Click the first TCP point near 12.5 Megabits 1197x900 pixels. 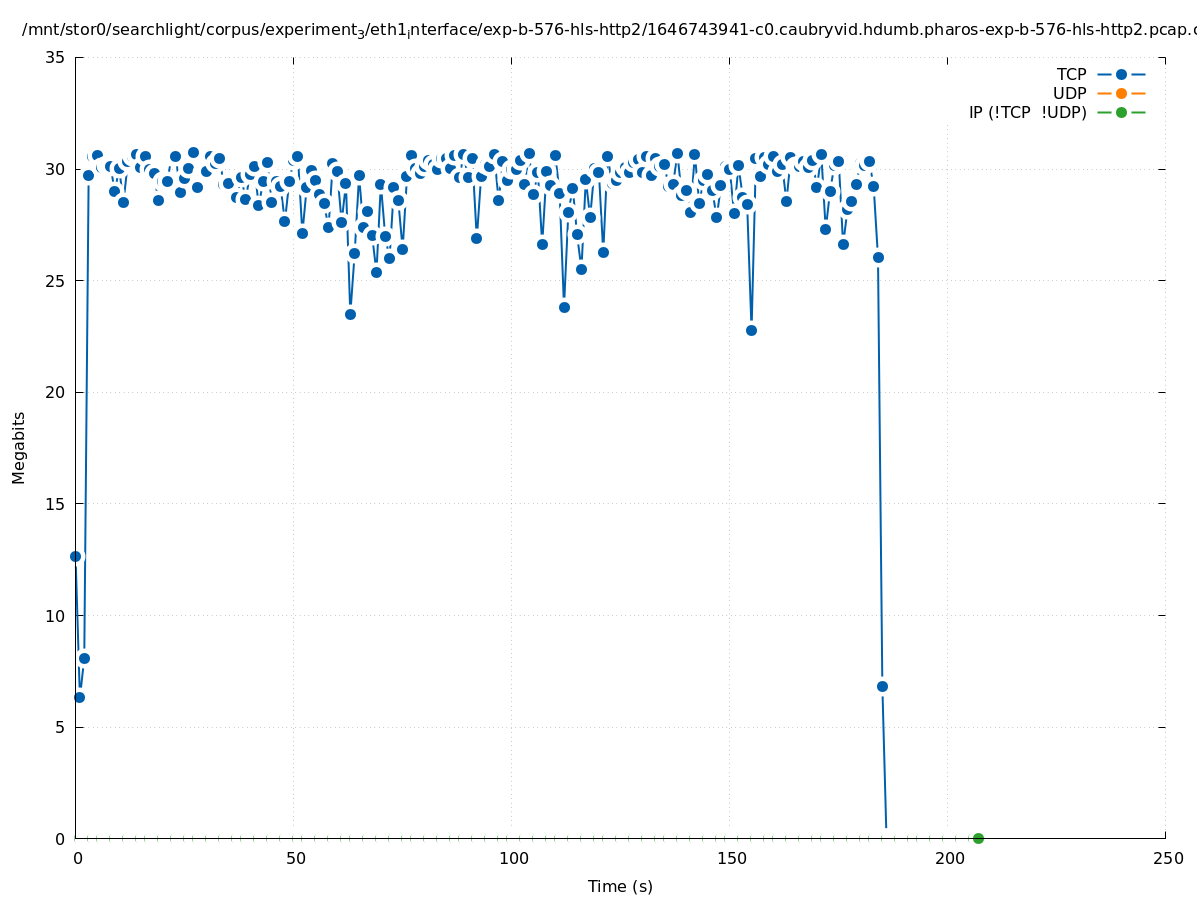point(75,556)
